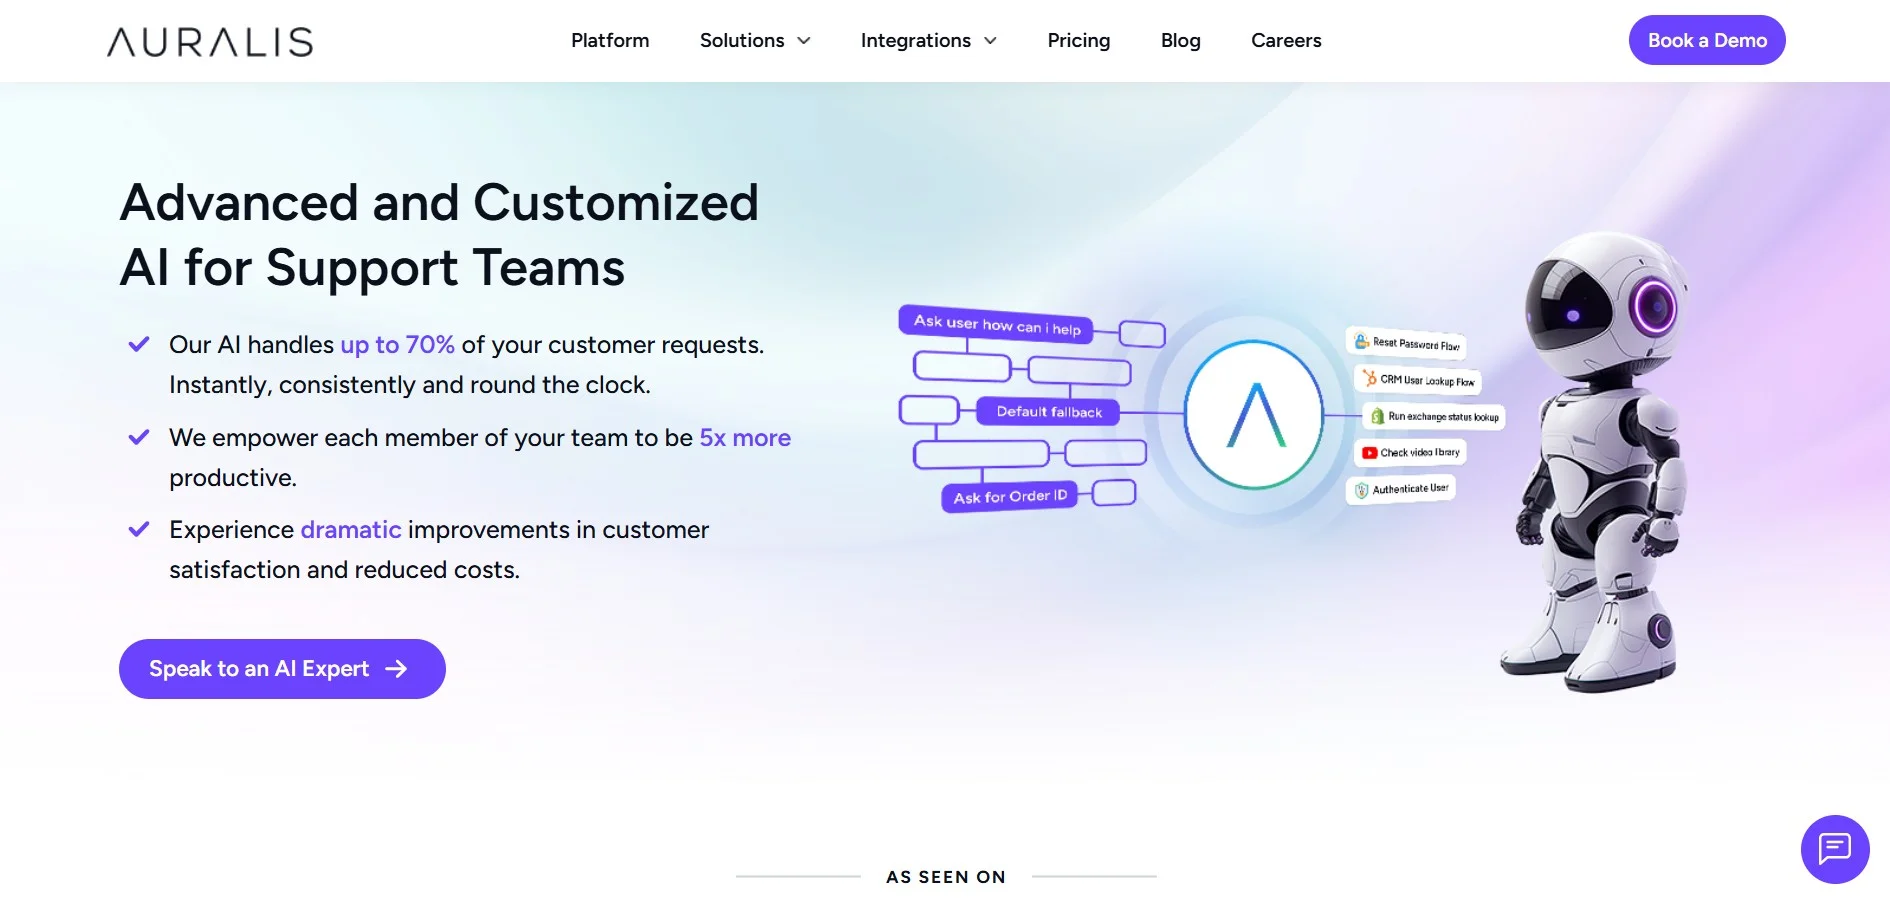The image size is (1890, 898).
Task: Click the Shopify icon on exchange status lookup
Action: click(1377, 416)
